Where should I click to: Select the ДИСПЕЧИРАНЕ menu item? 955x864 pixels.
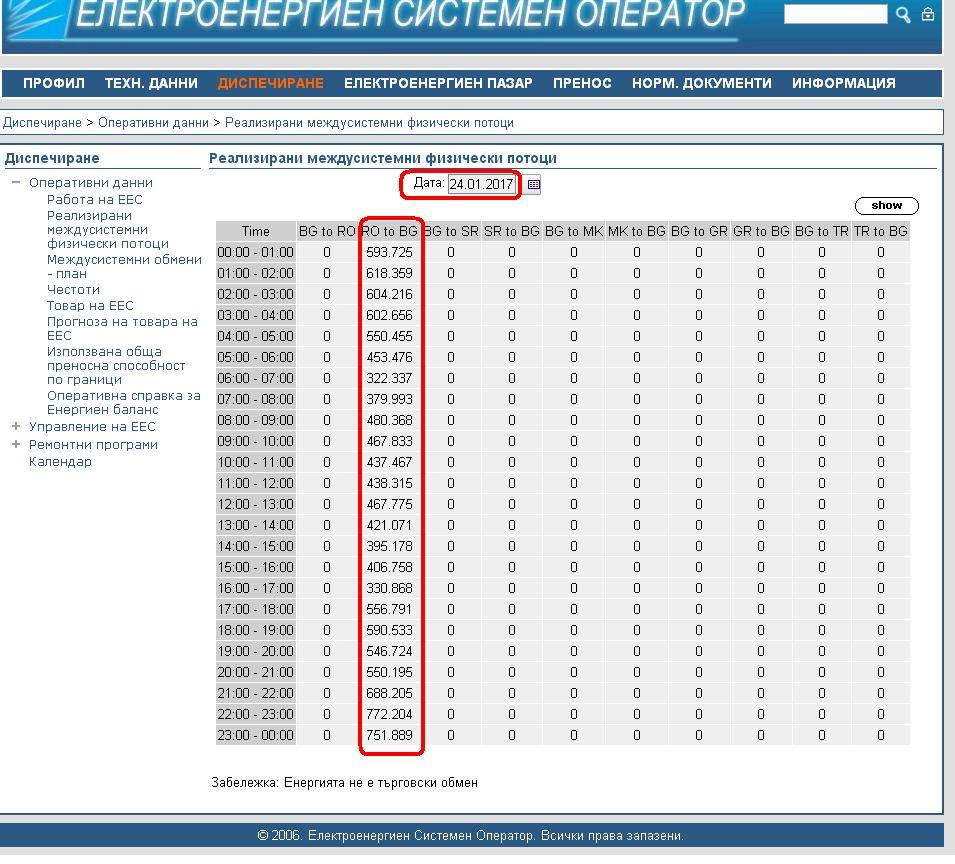click(x=270, y=83)
